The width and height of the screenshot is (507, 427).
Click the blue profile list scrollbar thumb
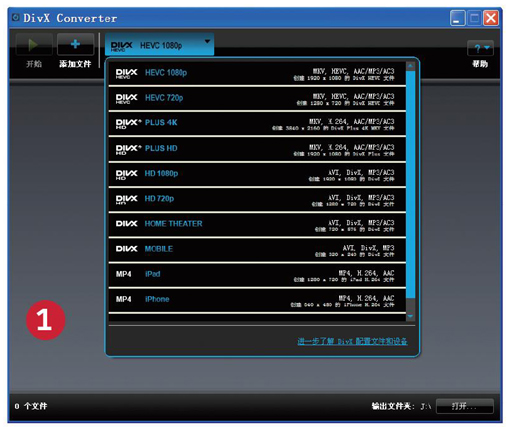pyautogui.click(x=410, y=184)
